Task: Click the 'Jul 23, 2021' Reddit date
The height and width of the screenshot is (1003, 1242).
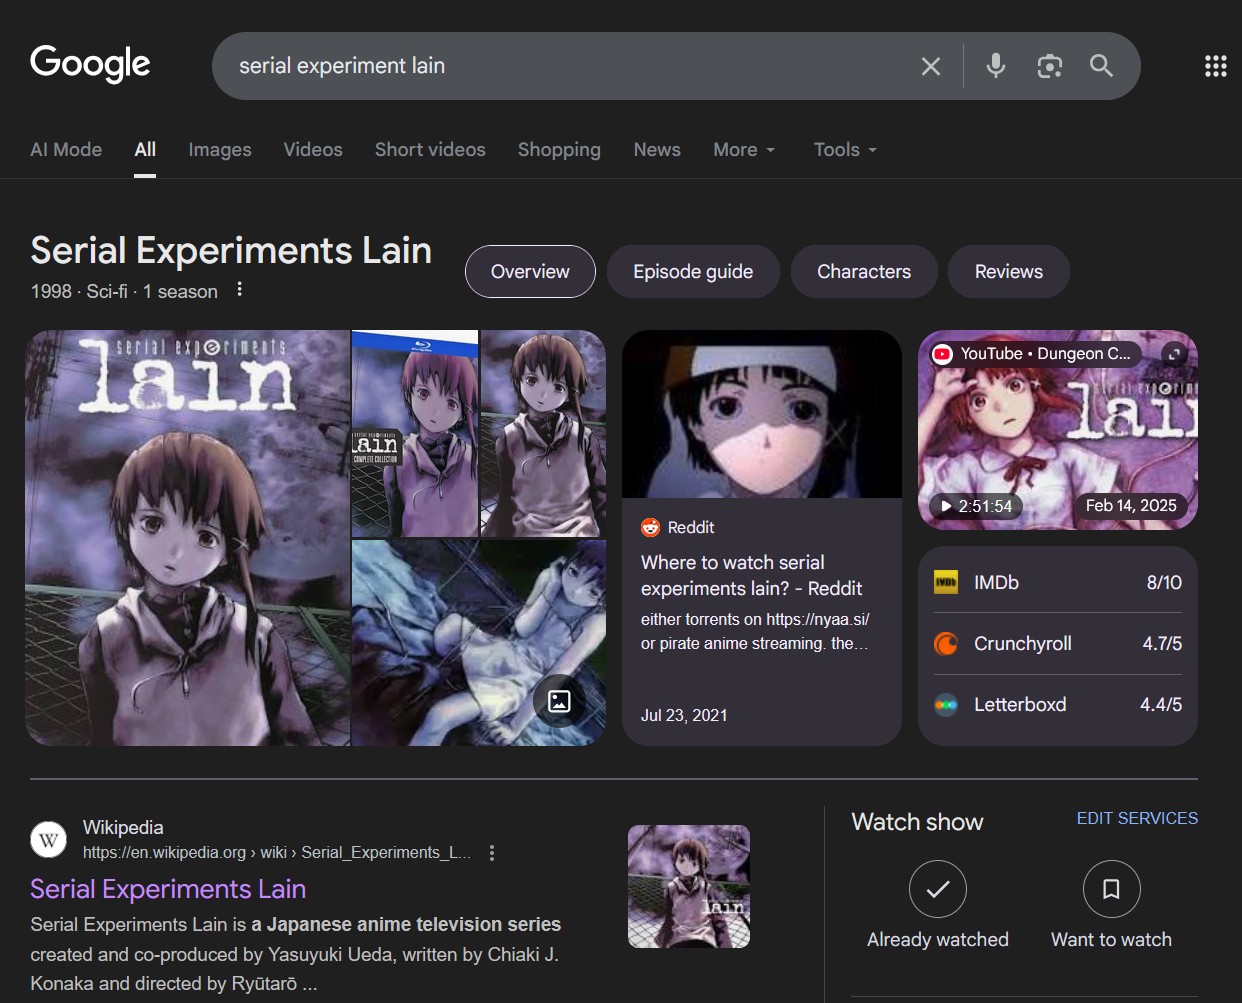Action: (684, 716)
